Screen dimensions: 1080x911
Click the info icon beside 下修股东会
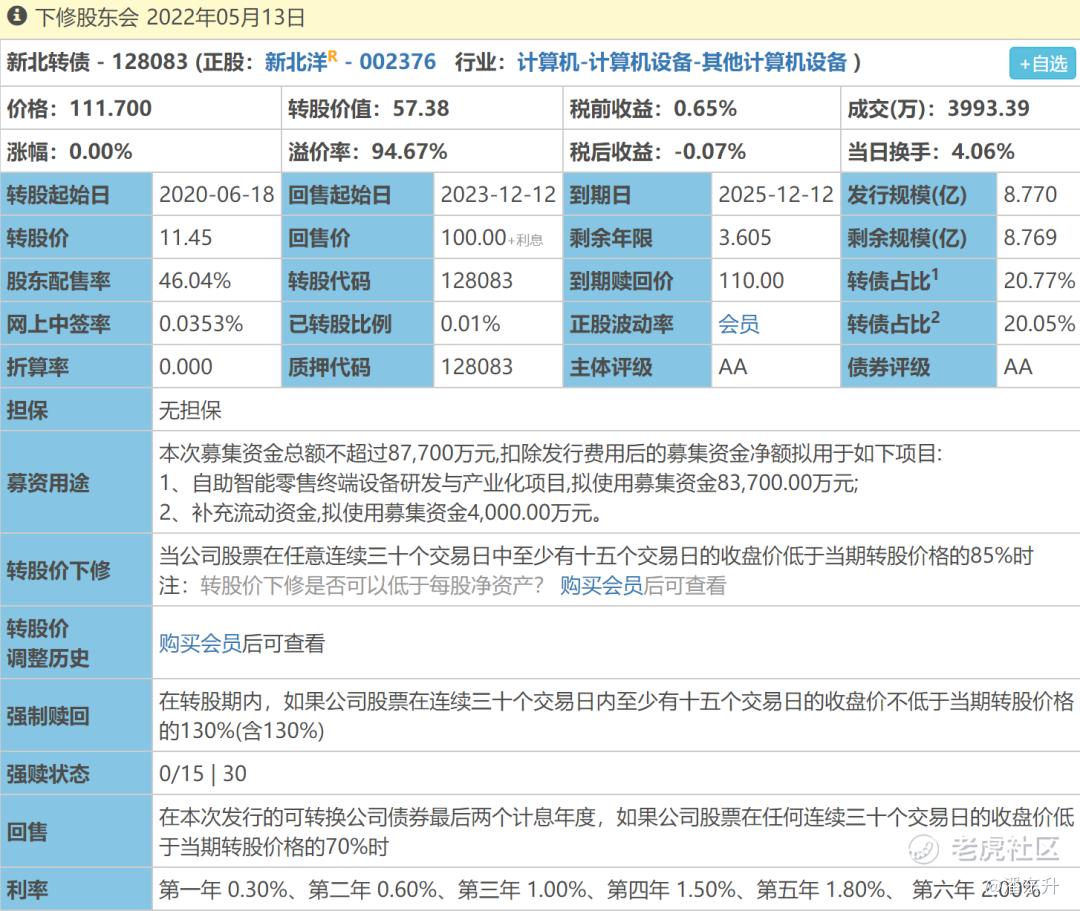pyautogui.click(x=17, y=17)
